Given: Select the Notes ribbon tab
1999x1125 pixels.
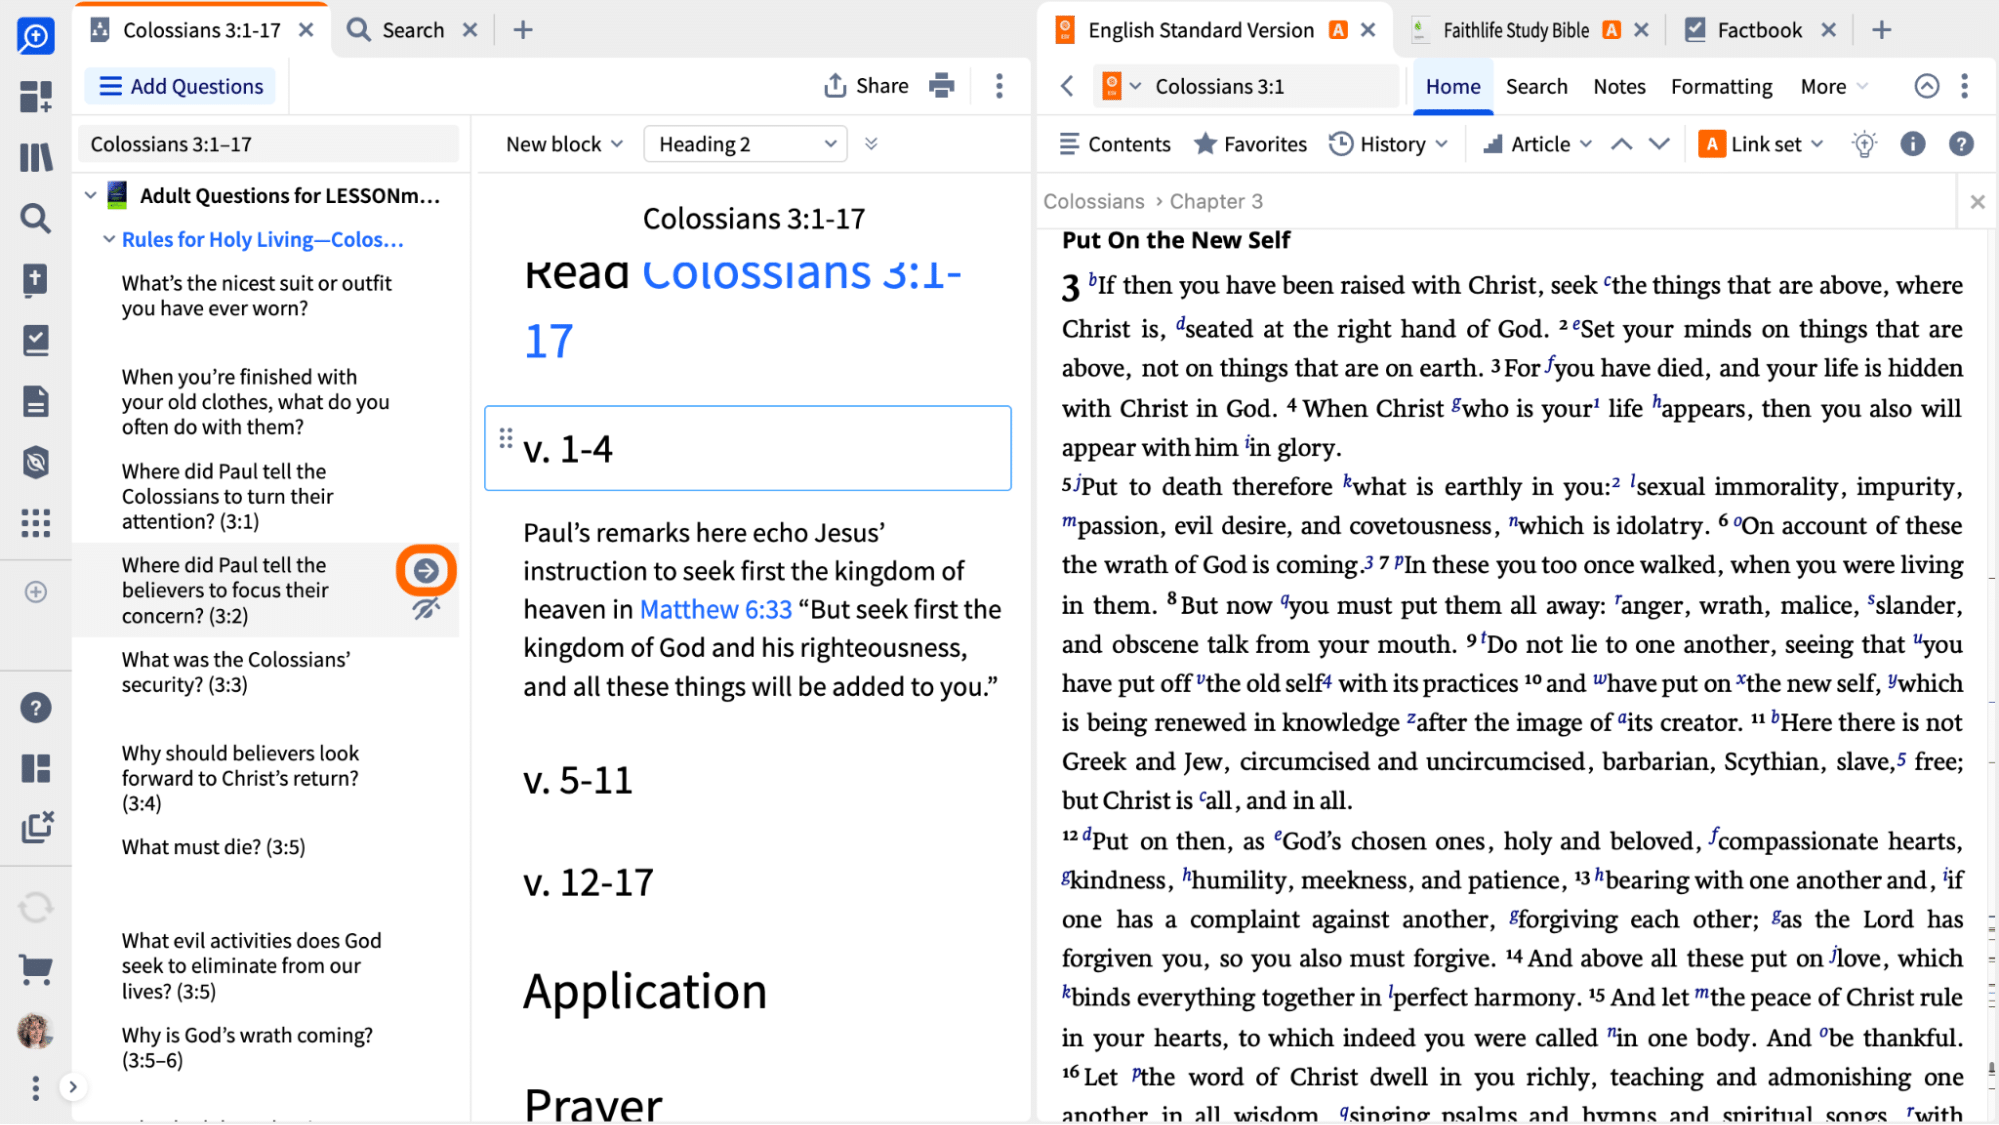Looking at the screenshot, I should coord(1619,87).
